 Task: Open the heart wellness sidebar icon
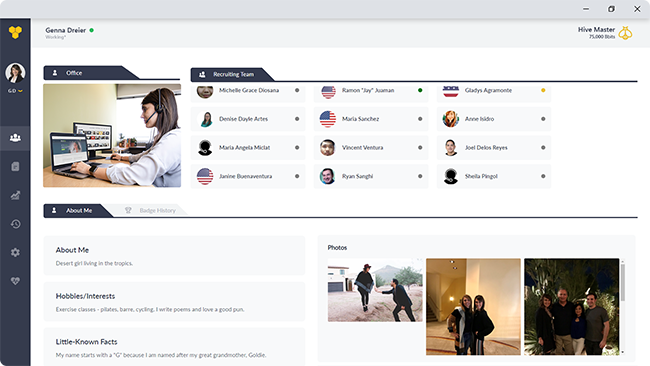[15, 281]
